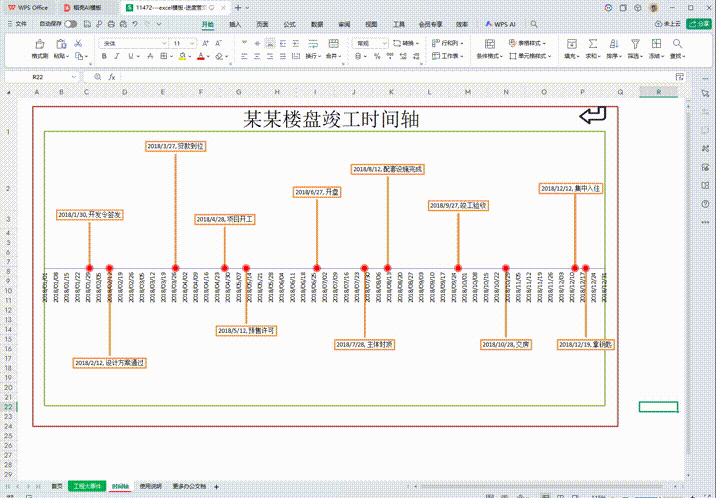The width and height of the screenshot is (716, 498).
Task: Expand the Name Box dropdown arrow
Action: pyautogui.click(x=74, y=77)
